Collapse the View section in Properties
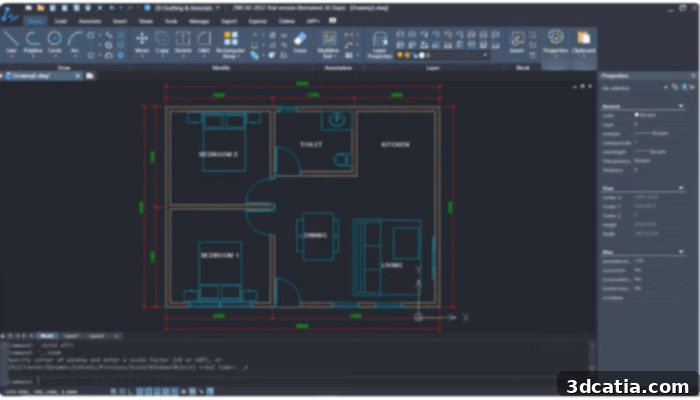The height and width of the screenshot is (400, 700). pos(681,188)
